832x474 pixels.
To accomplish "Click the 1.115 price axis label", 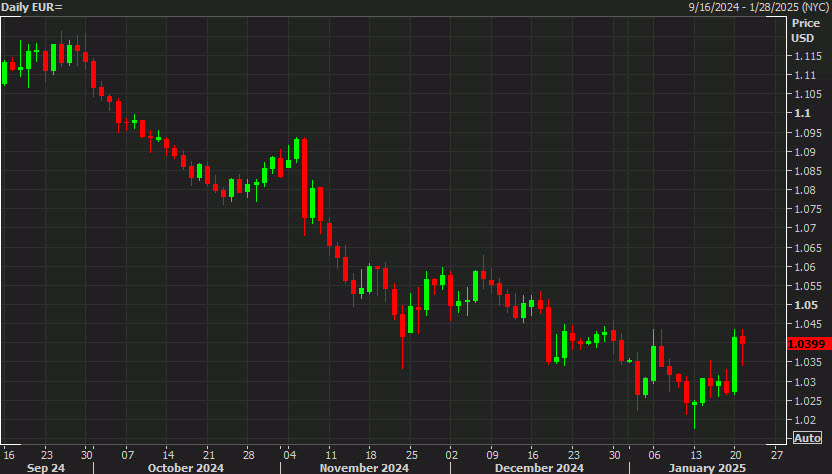I will tap(808, 56).
